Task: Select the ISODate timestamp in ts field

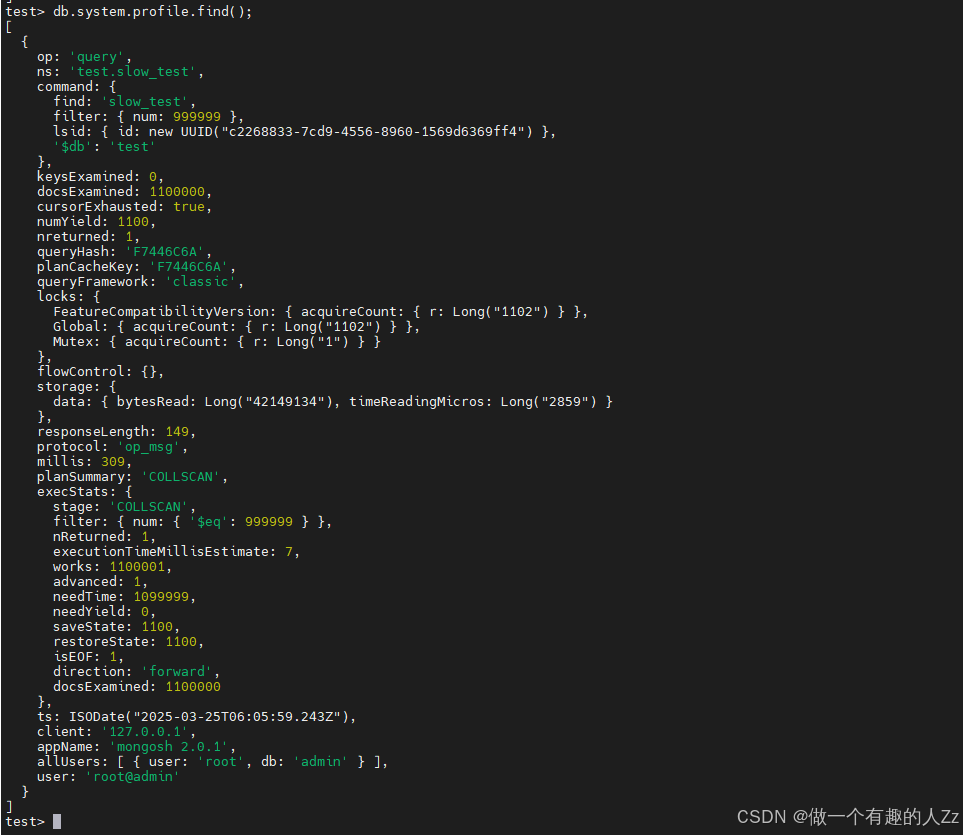Action: (x=212, y=716)
